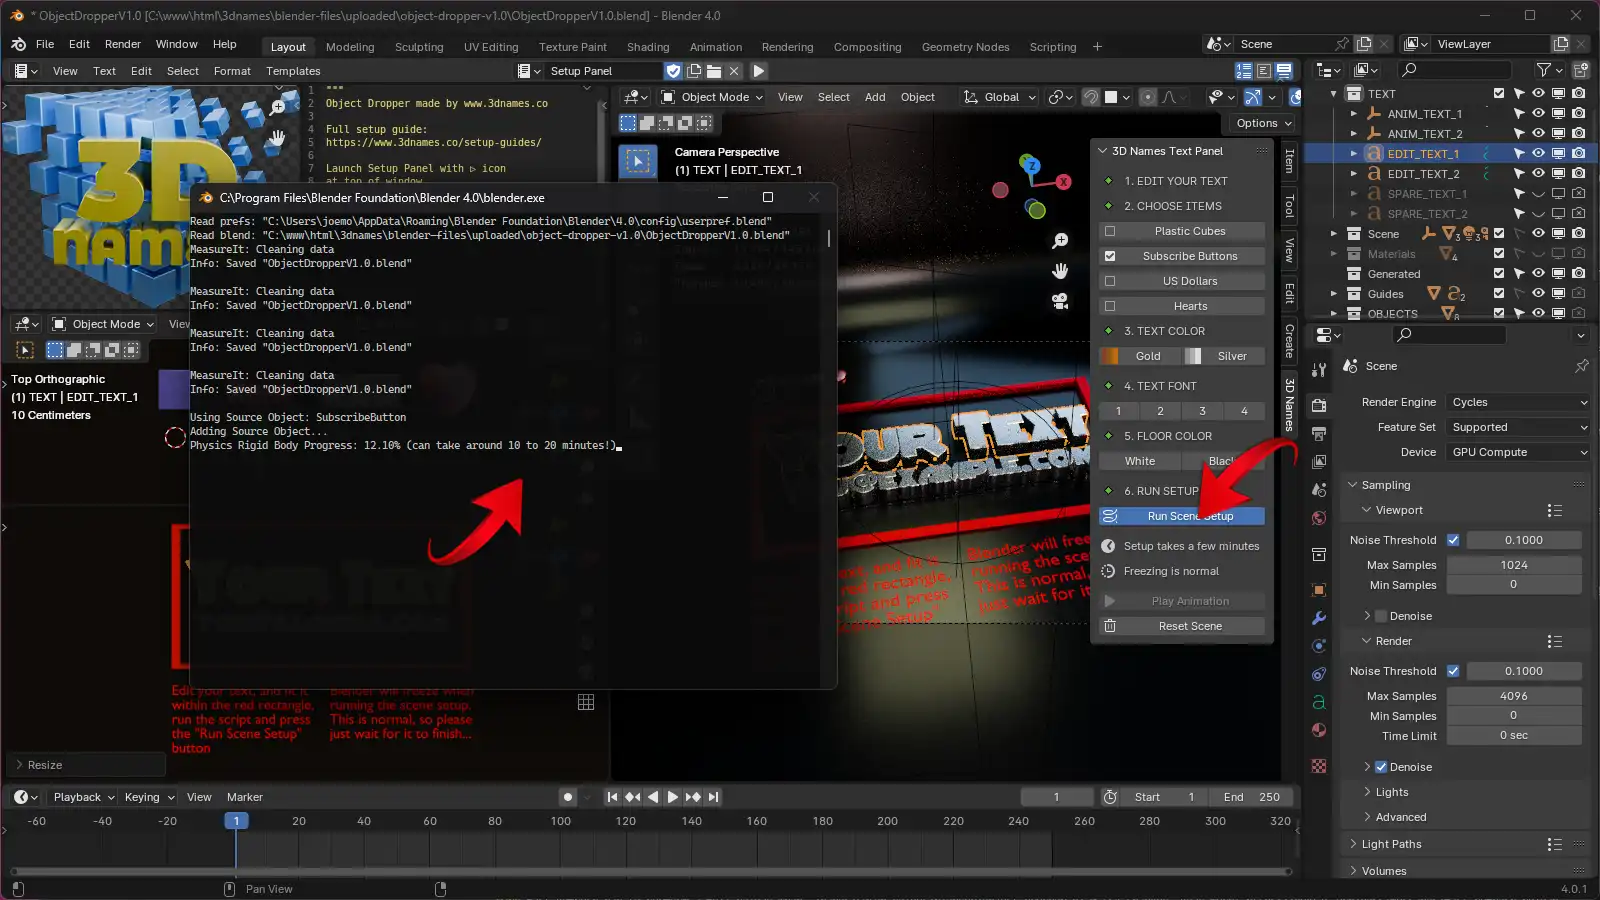Click the Play Animation button
The width and height of the screenshot is (1600, 900).
(1182, 601)
